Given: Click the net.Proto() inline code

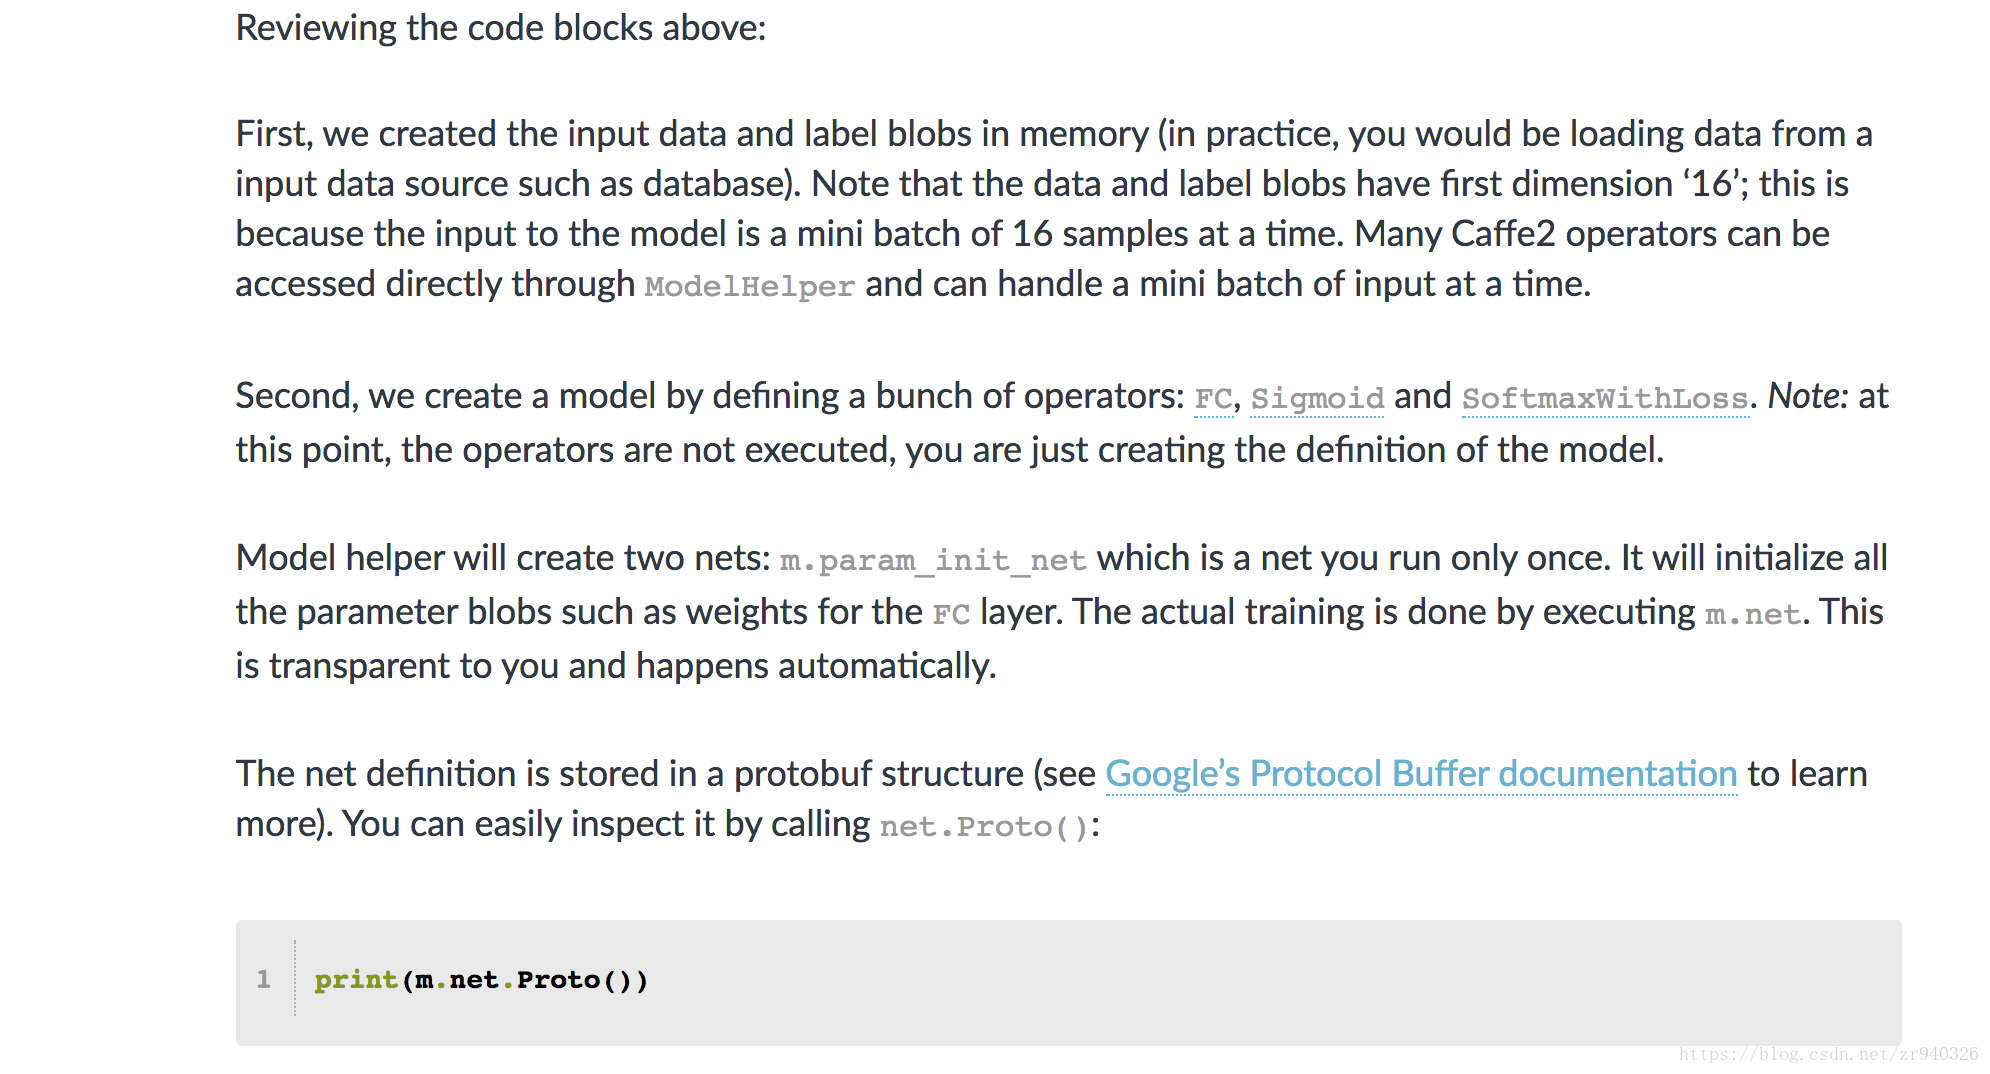Looking at the screenshot, I should point(984,826).
